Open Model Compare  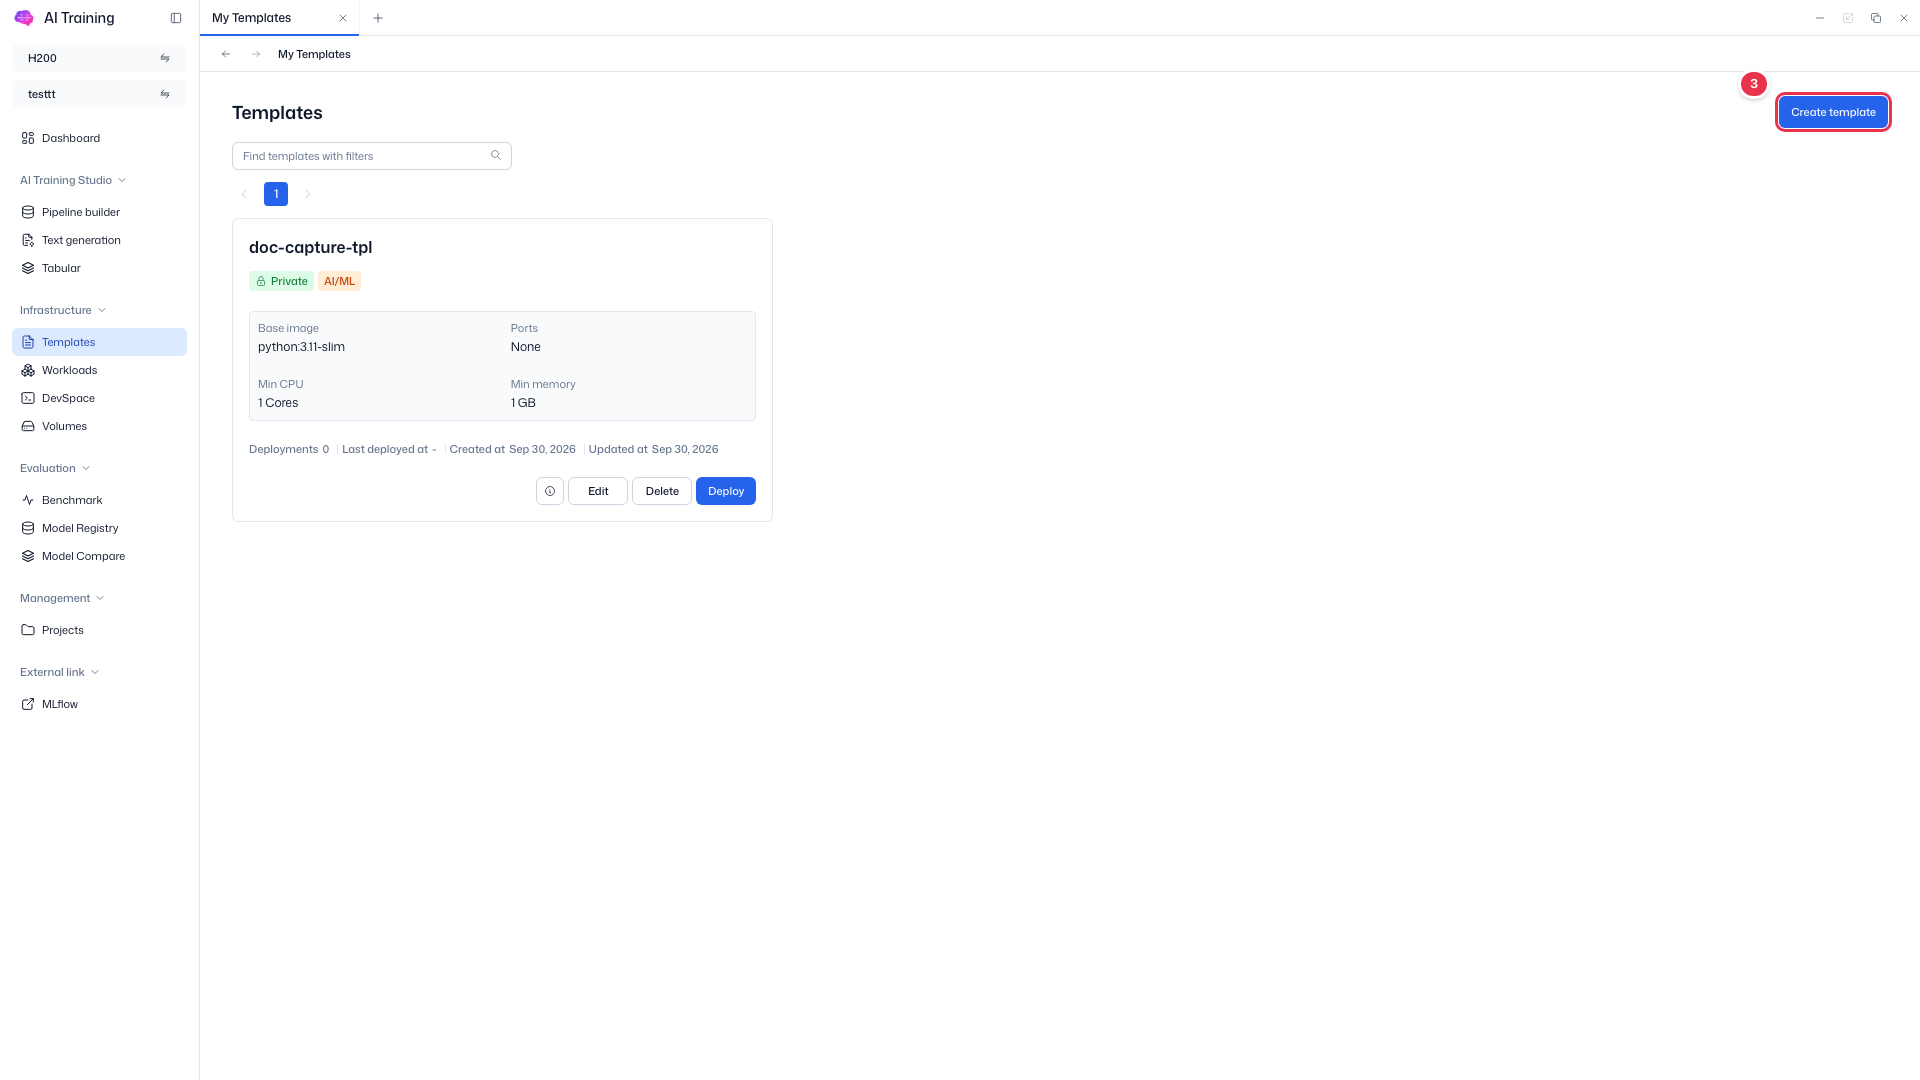pos(99,556)
